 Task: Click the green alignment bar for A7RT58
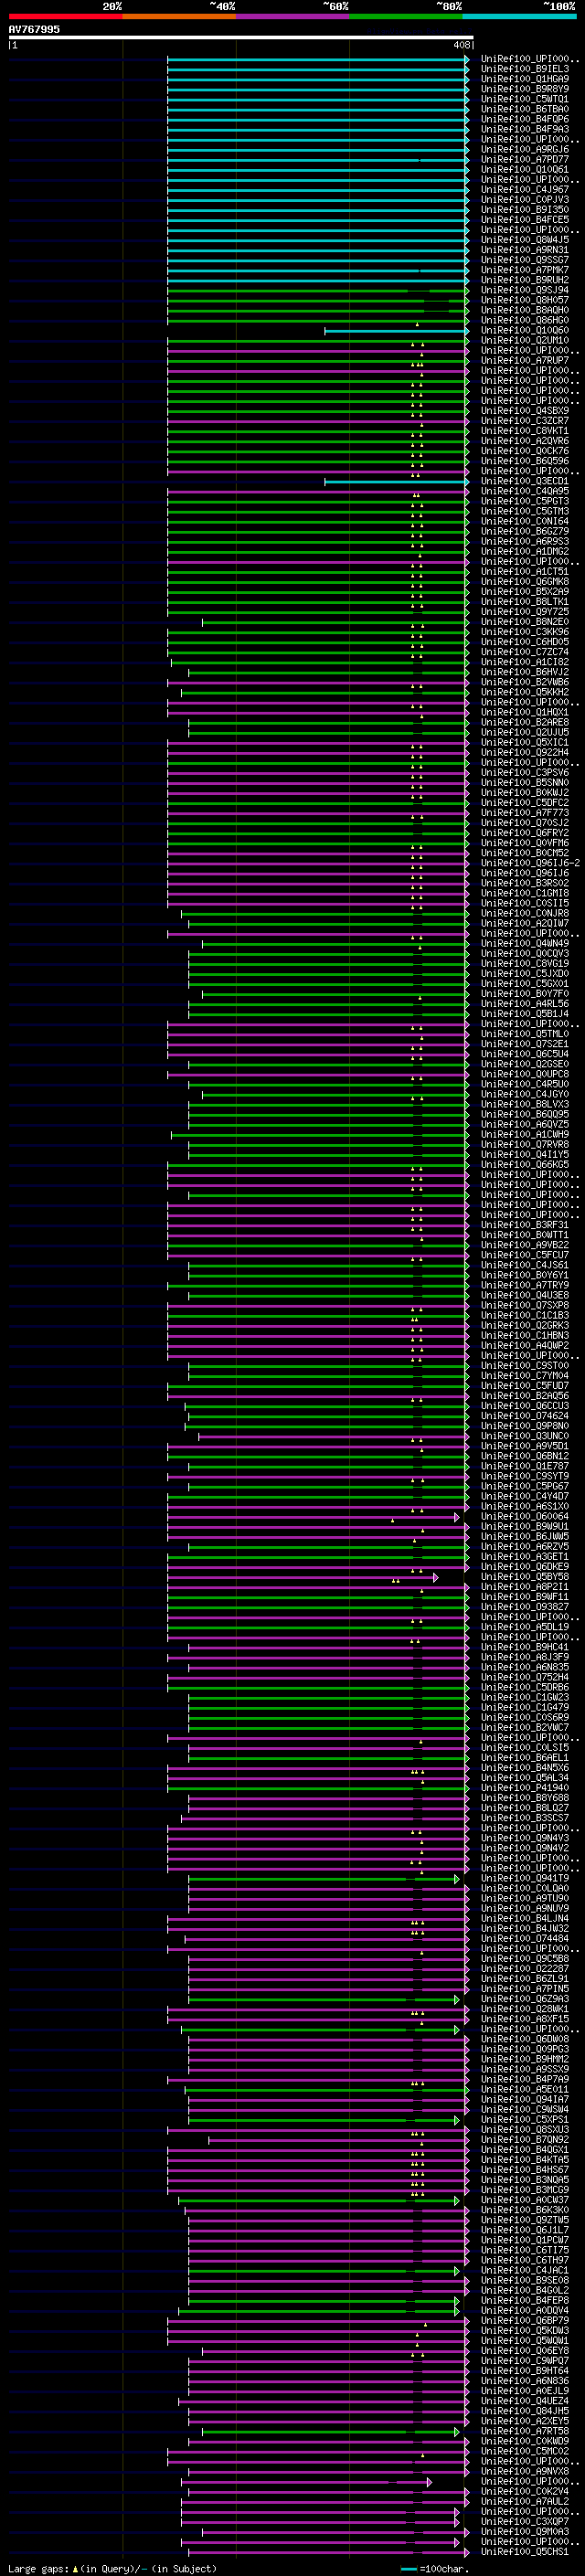click(330, 2431)
